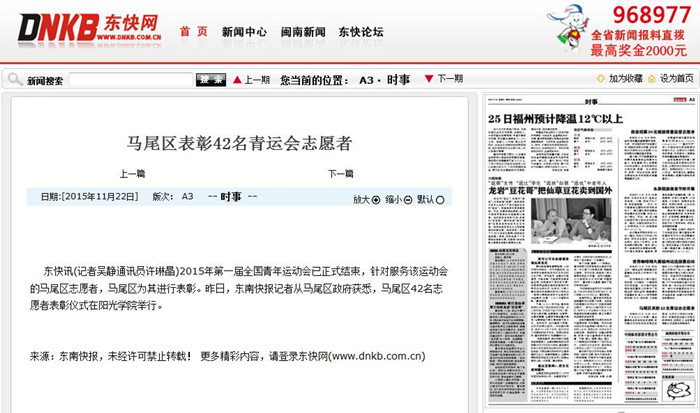This screenshot has height=413, width=700.
Task: Click article title 马尾区表彰42名青运会志愿者
Action: coord(239,143)
